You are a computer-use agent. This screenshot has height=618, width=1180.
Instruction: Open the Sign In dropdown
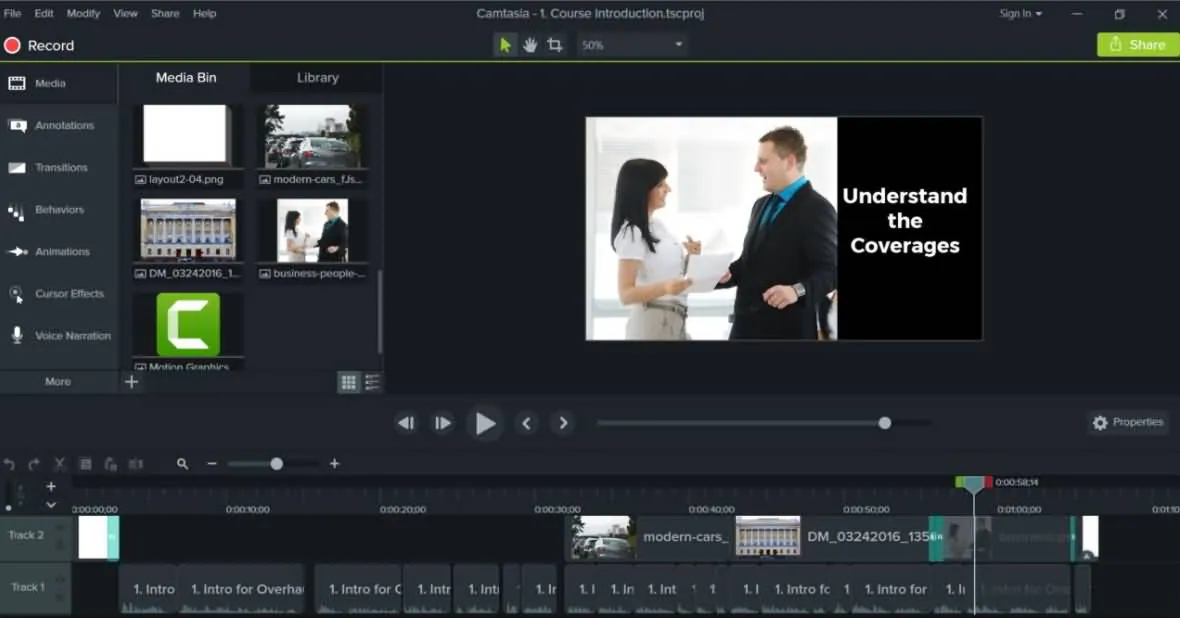click(x=1020, y=14)
